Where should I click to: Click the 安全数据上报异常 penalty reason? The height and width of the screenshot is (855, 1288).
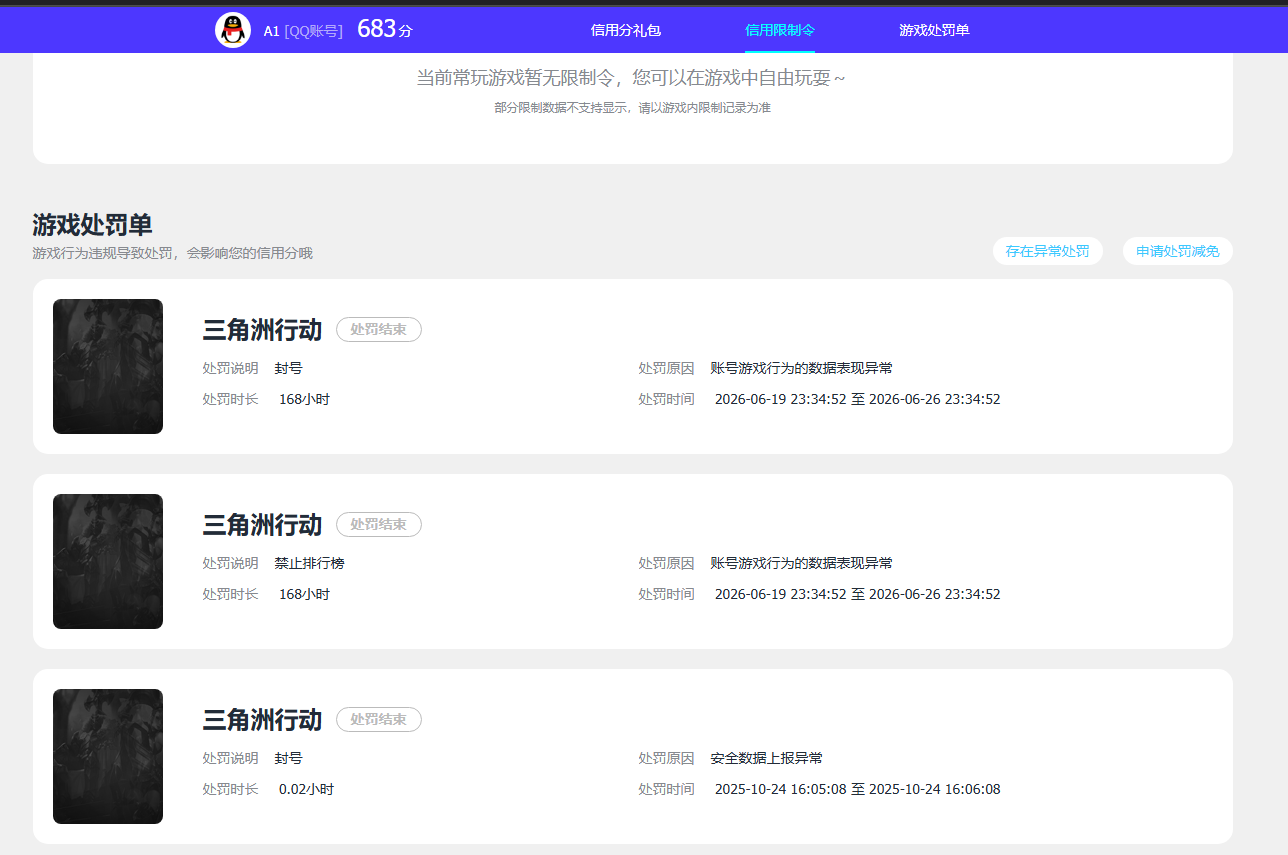coord(767,759)
